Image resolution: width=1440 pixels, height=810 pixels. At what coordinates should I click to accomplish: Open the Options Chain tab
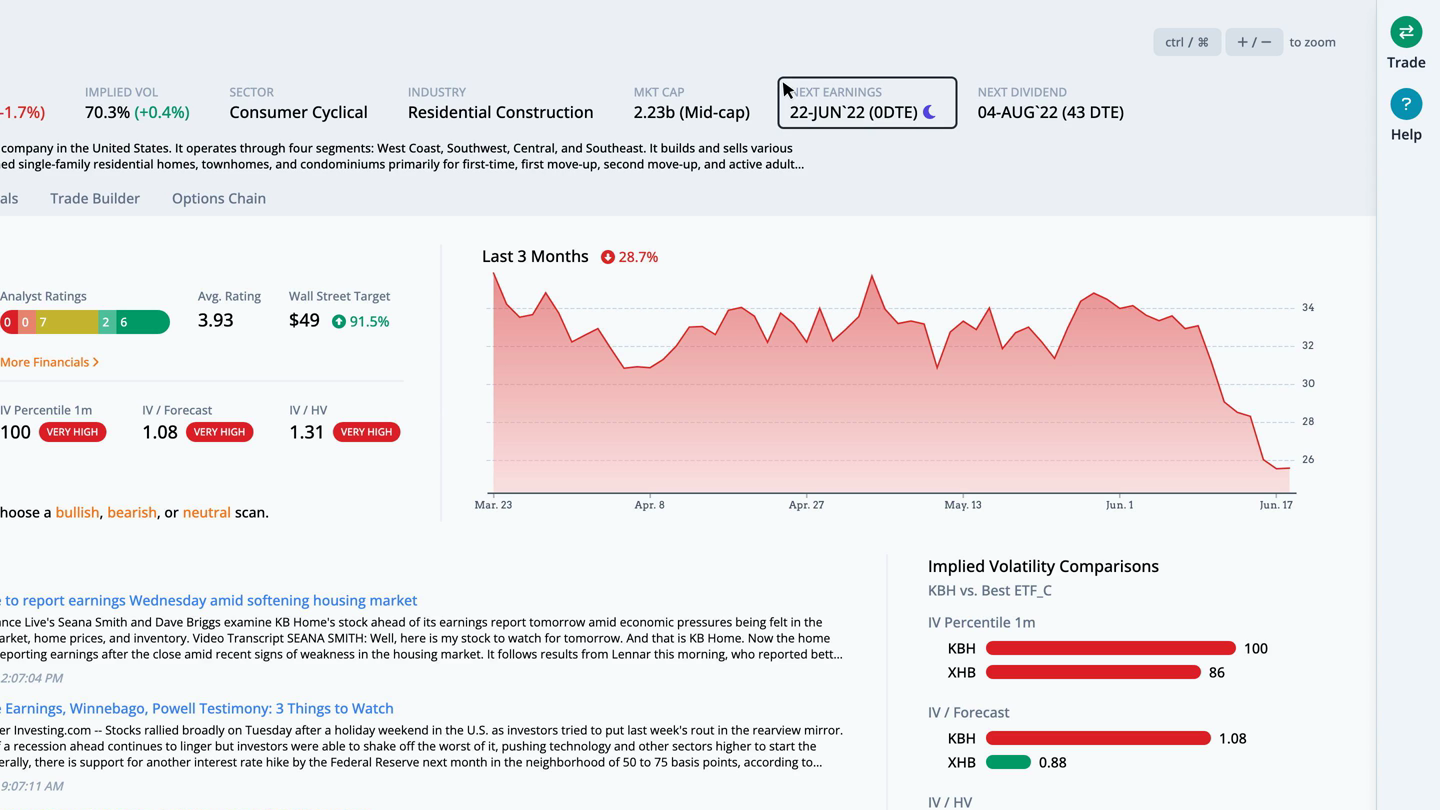pyautogui.click(x=219, y=198)
